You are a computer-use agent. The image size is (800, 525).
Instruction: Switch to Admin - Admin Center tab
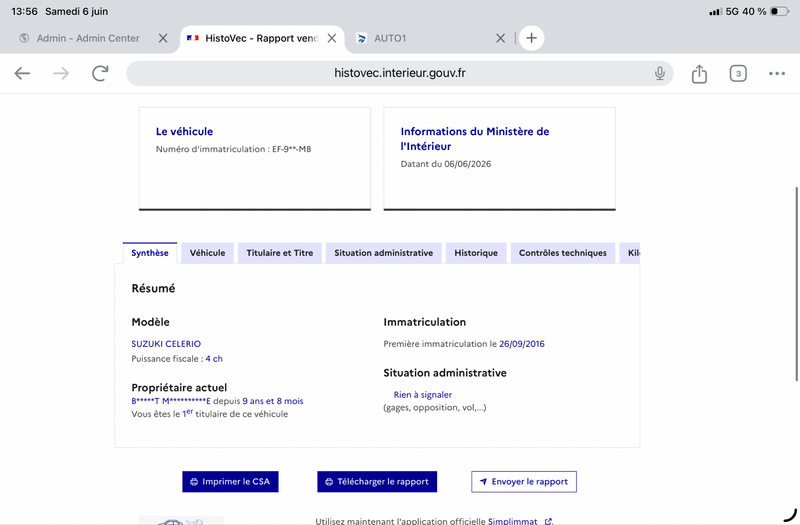point(88,38)
